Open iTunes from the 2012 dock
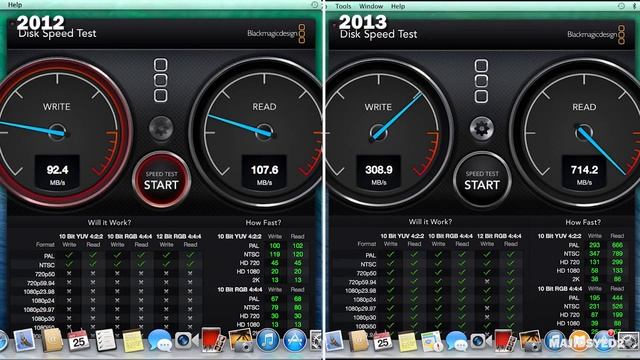The image size is (640, 360). click(268, 340)
